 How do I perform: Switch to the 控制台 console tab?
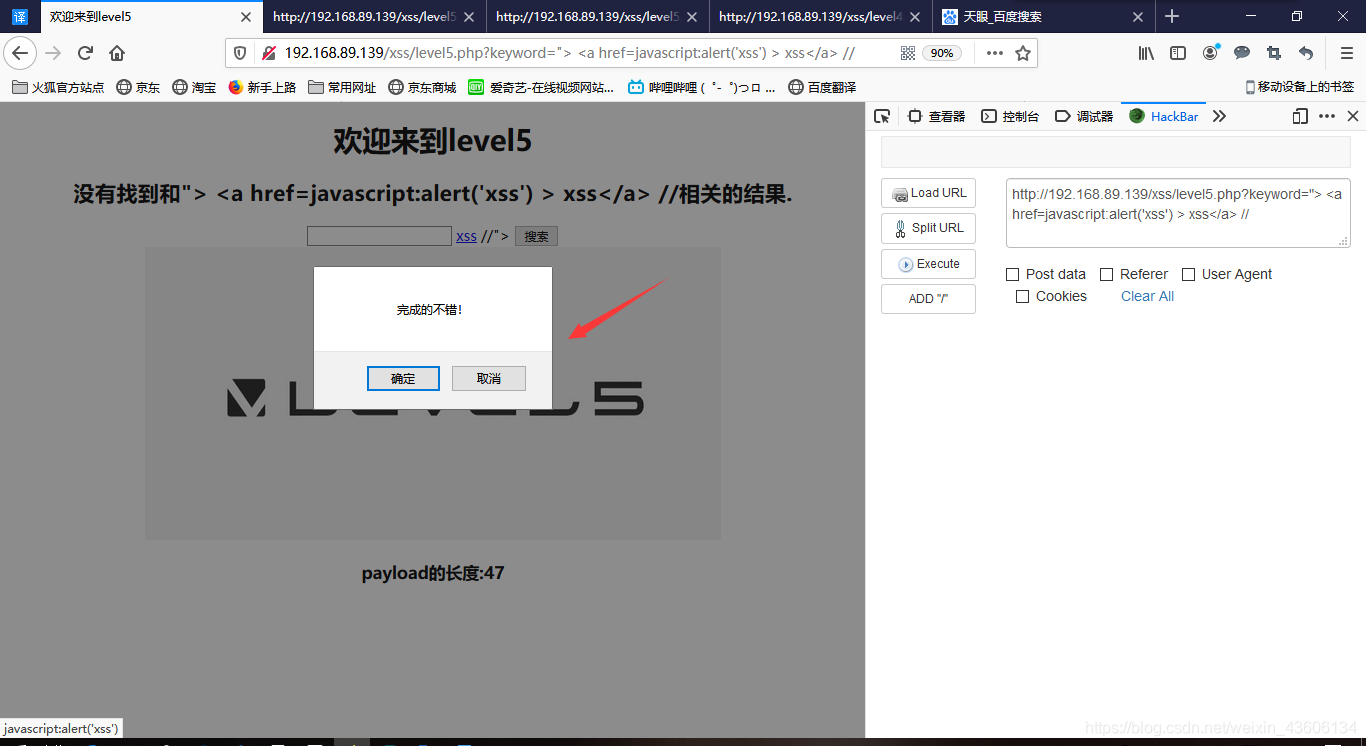1010,117
